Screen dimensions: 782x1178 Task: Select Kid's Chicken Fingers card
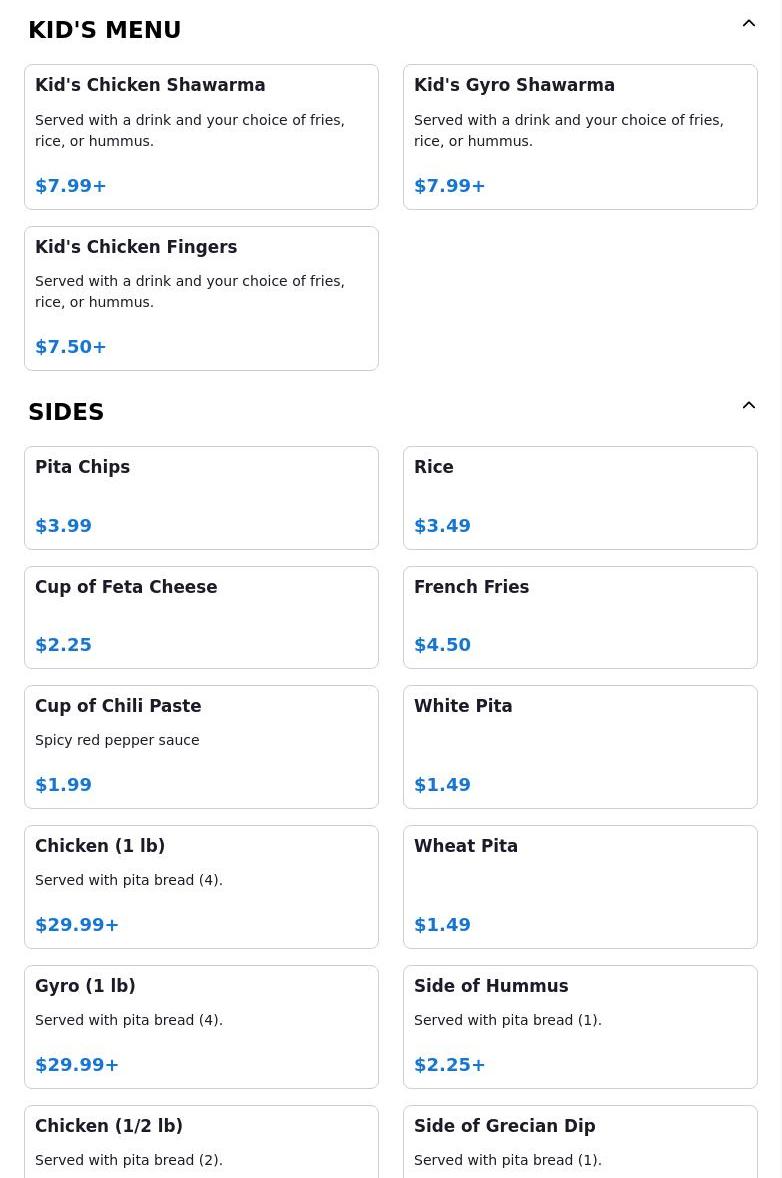pyautogui.click(x=201, y=298)
